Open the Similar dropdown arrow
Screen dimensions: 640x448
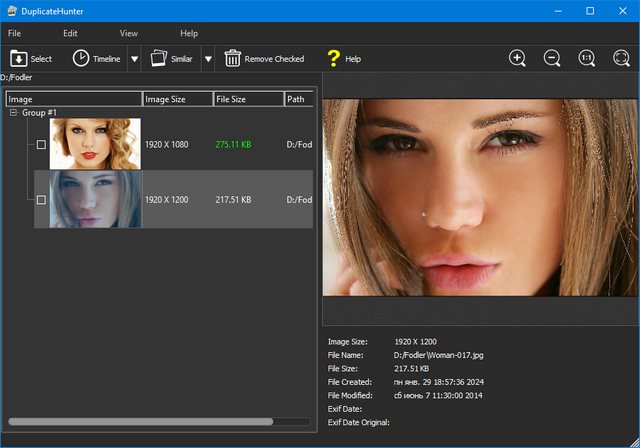tap(208, 59)
